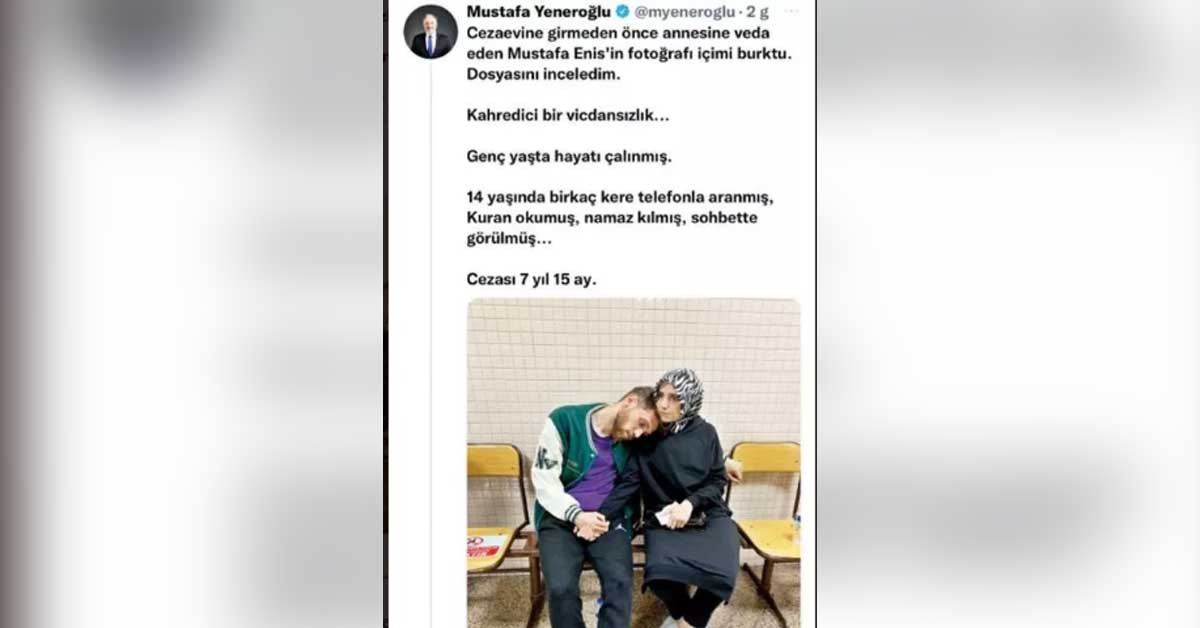The width and height of the screenshot is (1200, 628).
Task: Click the '2 g' tweet timestamp
Action: tap(759, 12)
